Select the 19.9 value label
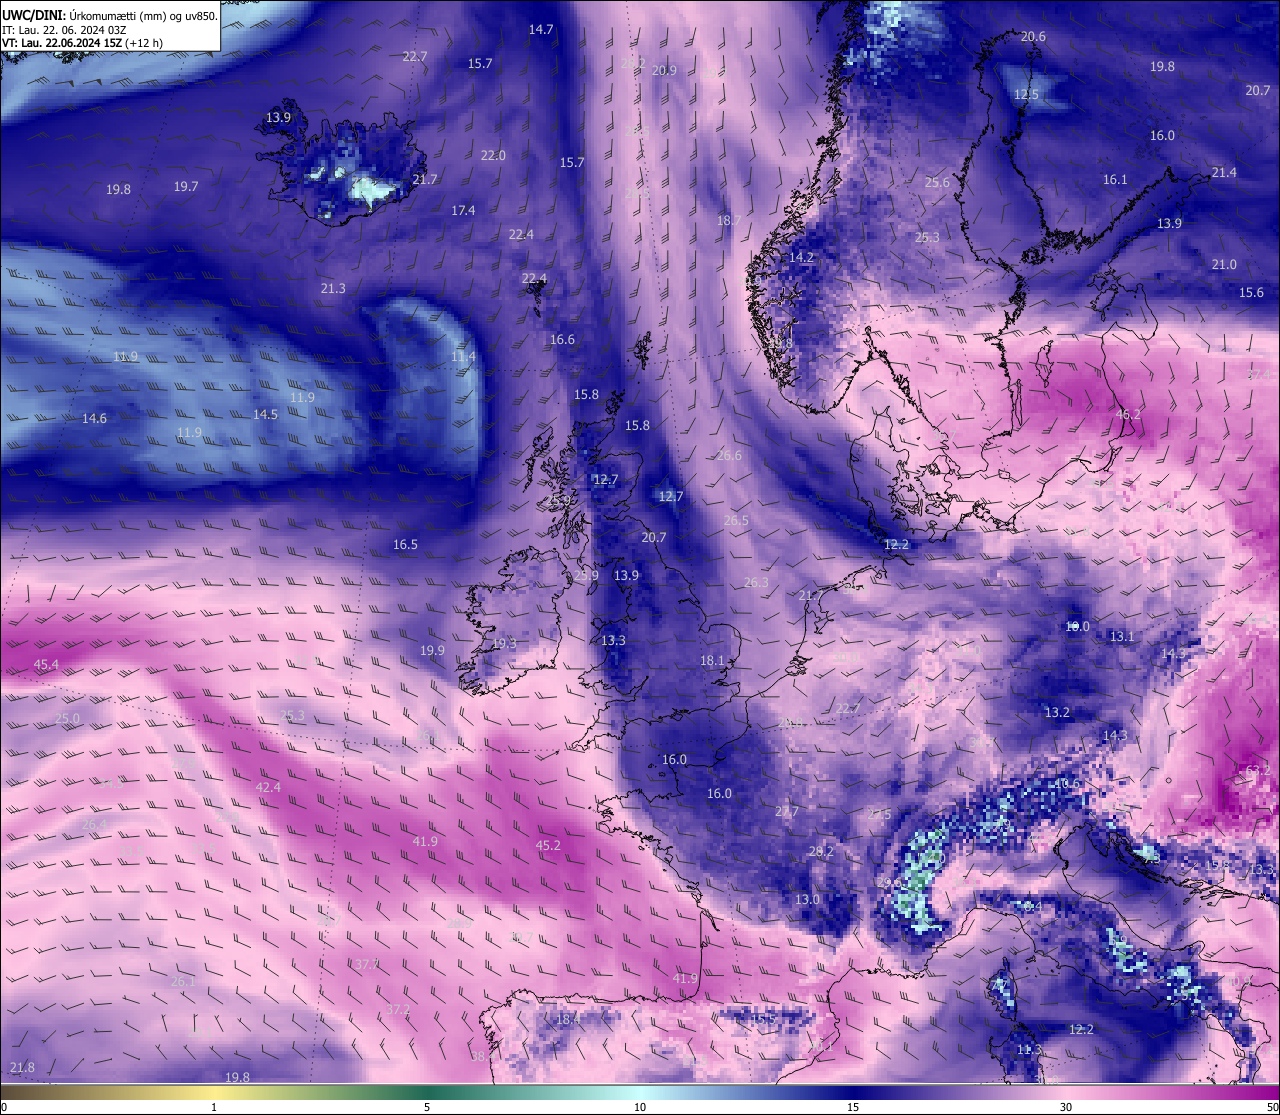The width and height of the screenshot is (1280, 1115). pos(432,651)
